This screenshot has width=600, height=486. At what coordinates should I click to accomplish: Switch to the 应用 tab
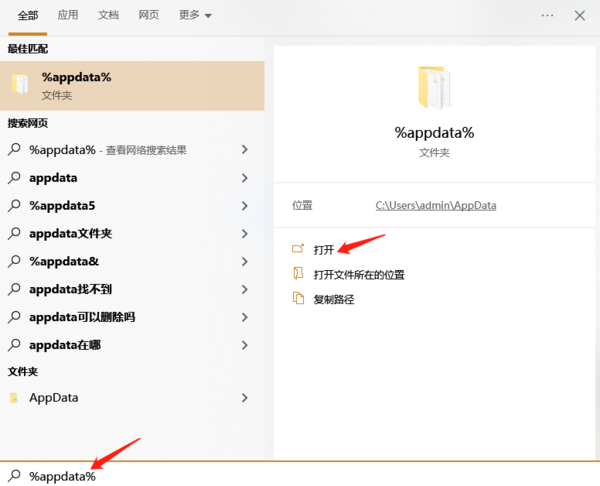68,16
